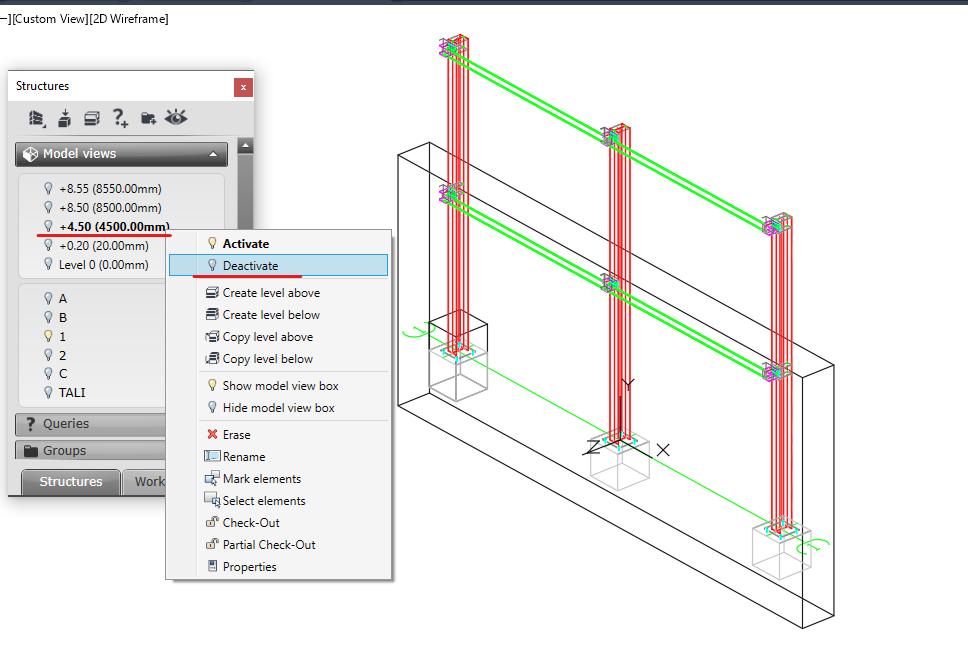
Task: Choose Rename from the context menu
Action: [x=243, y=456]
